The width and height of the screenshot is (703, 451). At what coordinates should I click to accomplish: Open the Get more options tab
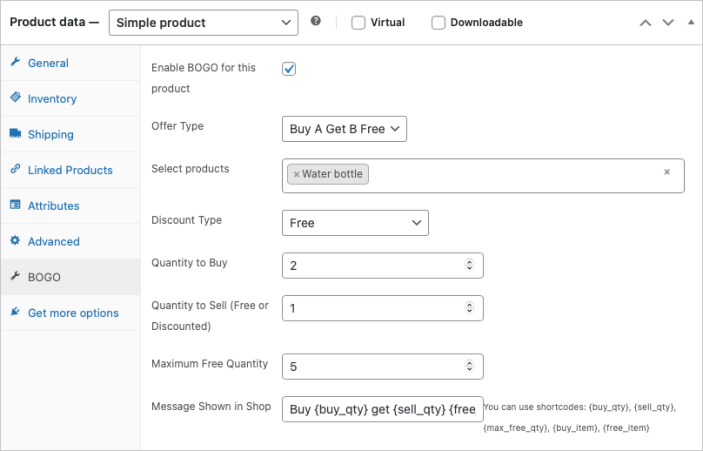(x=72, y=313)
